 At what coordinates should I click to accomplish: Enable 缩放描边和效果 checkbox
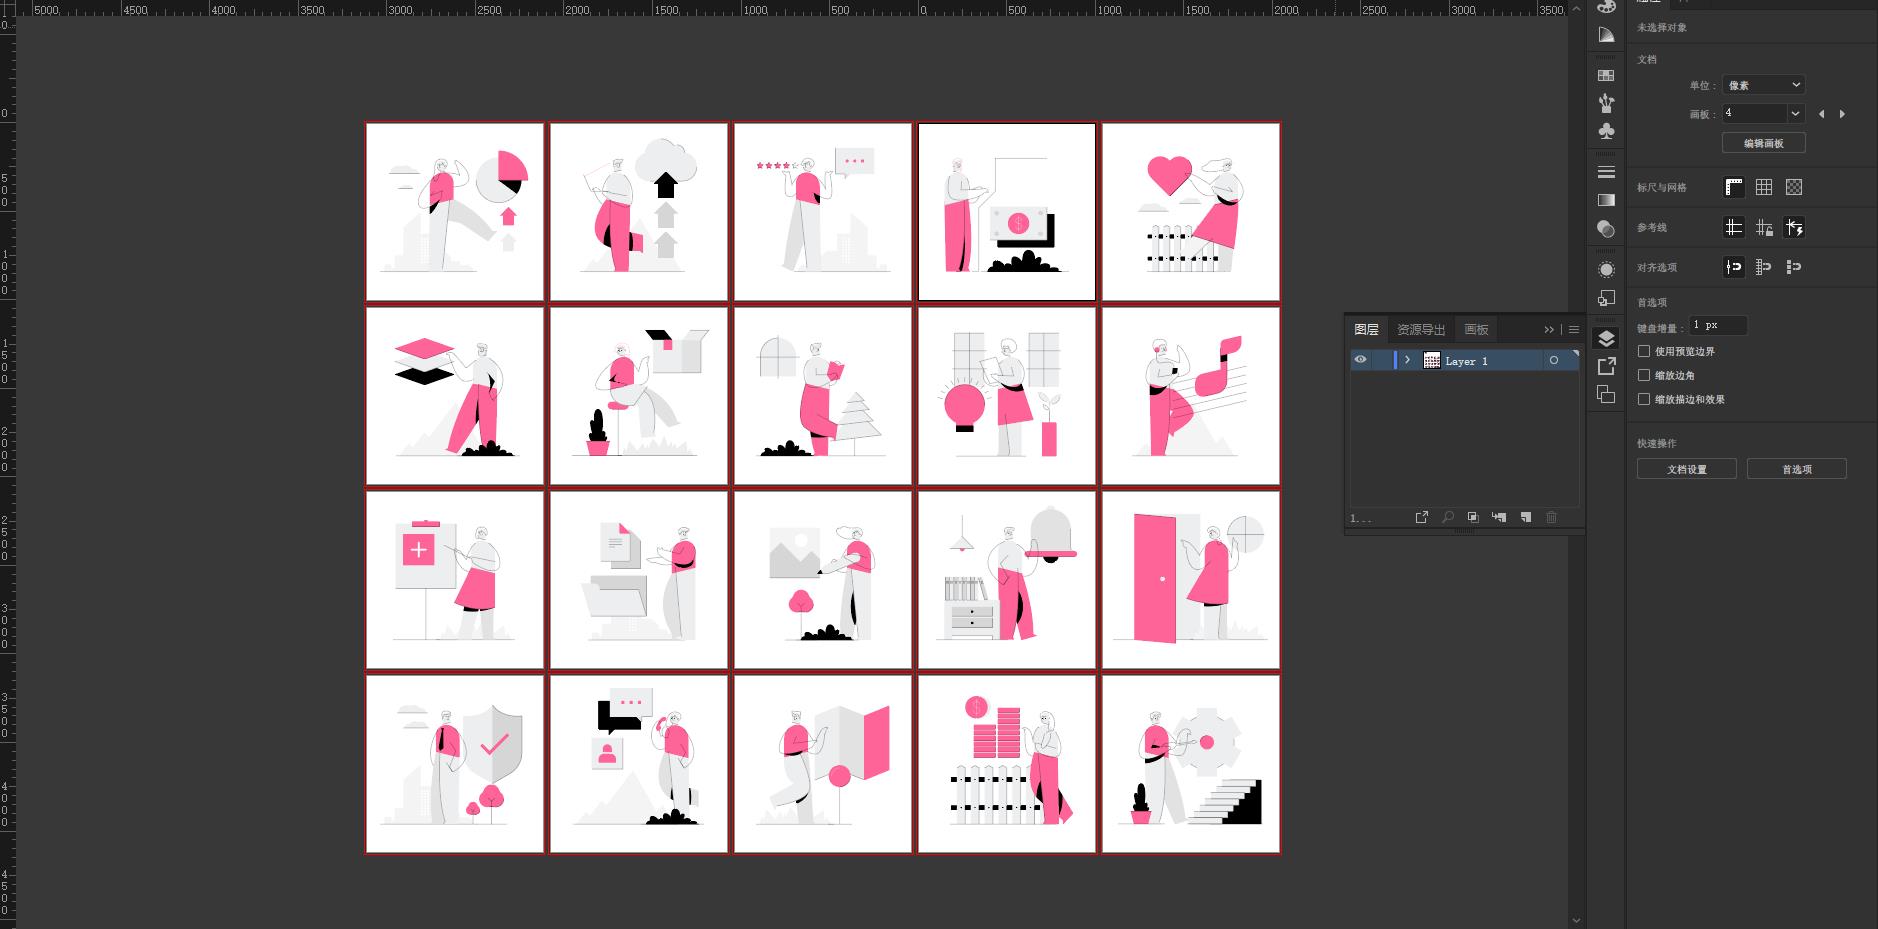1644,399
